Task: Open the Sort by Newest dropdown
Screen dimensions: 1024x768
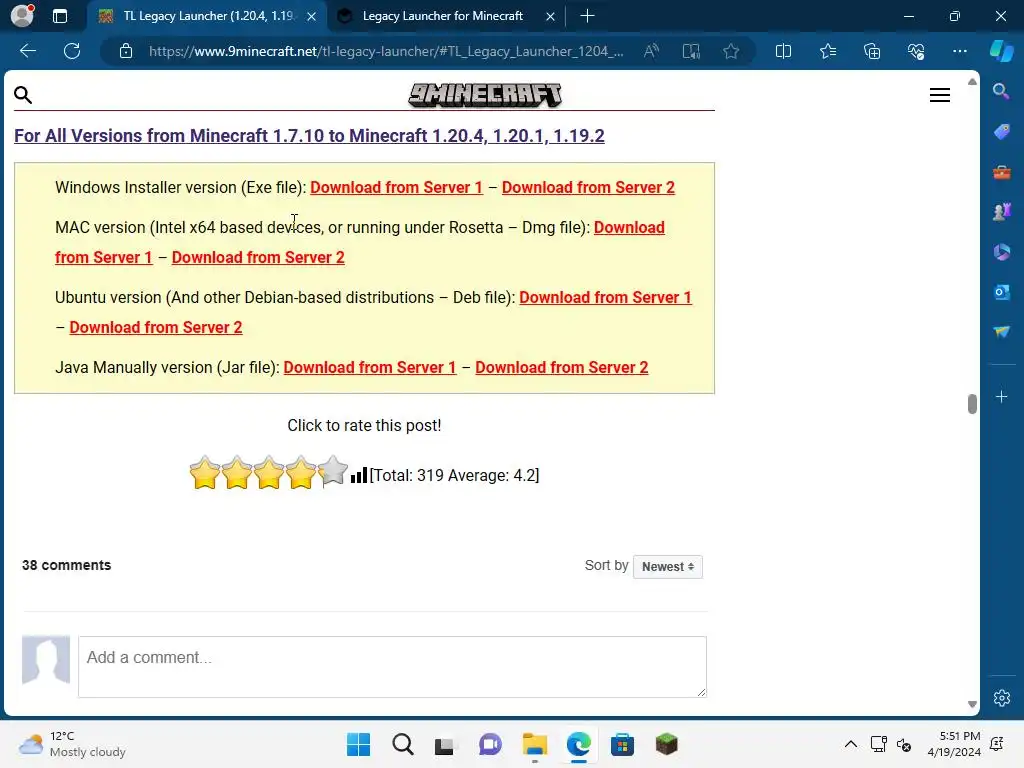Action: coord(667,566)
